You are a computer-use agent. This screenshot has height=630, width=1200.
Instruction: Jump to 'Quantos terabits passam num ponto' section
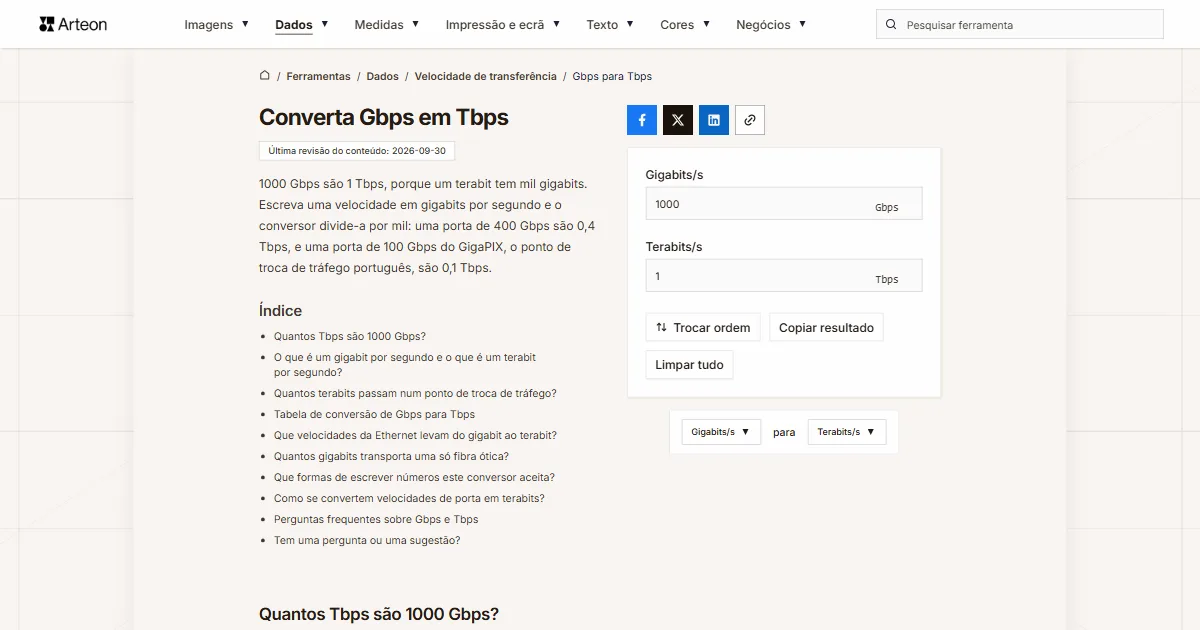click(x=415, y=393)
